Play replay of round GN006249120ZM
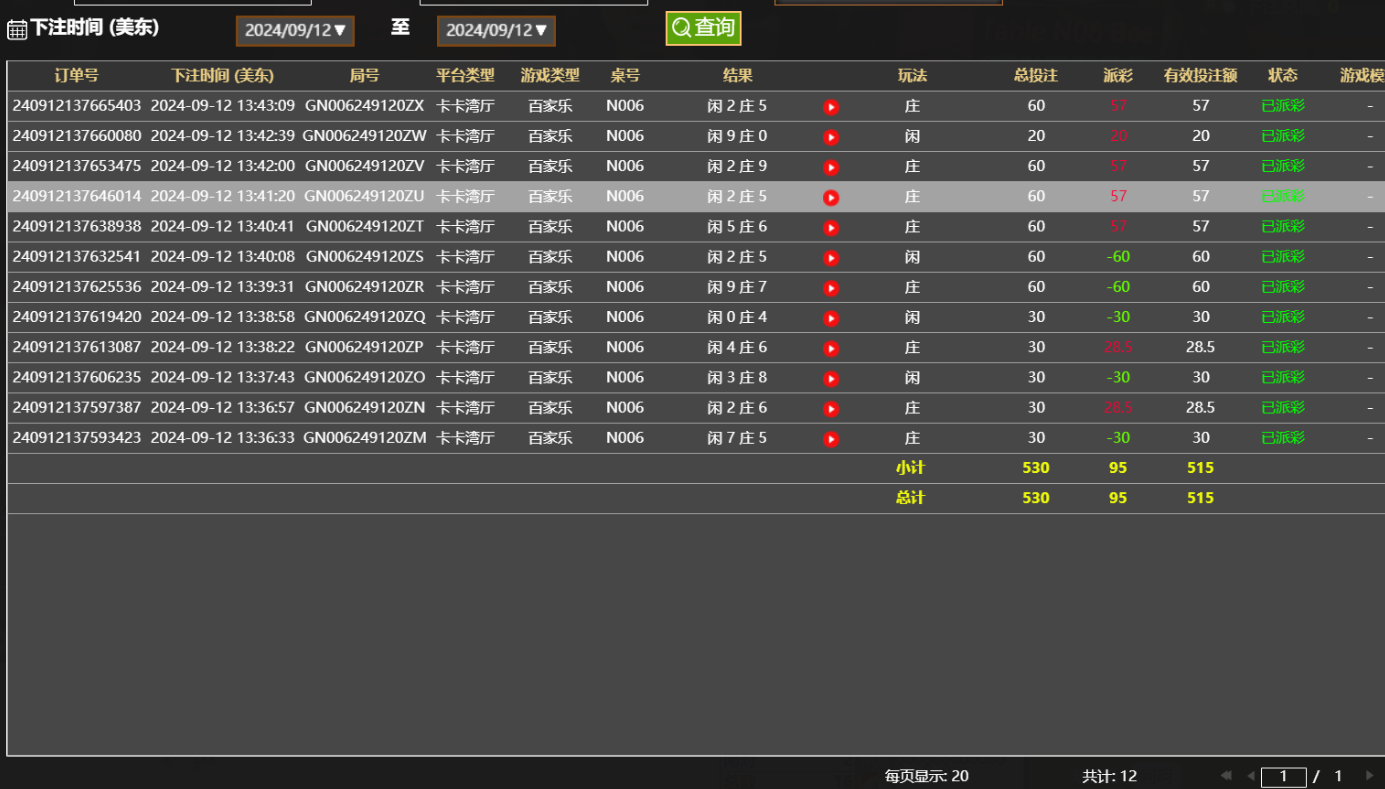 pos(831,439)
